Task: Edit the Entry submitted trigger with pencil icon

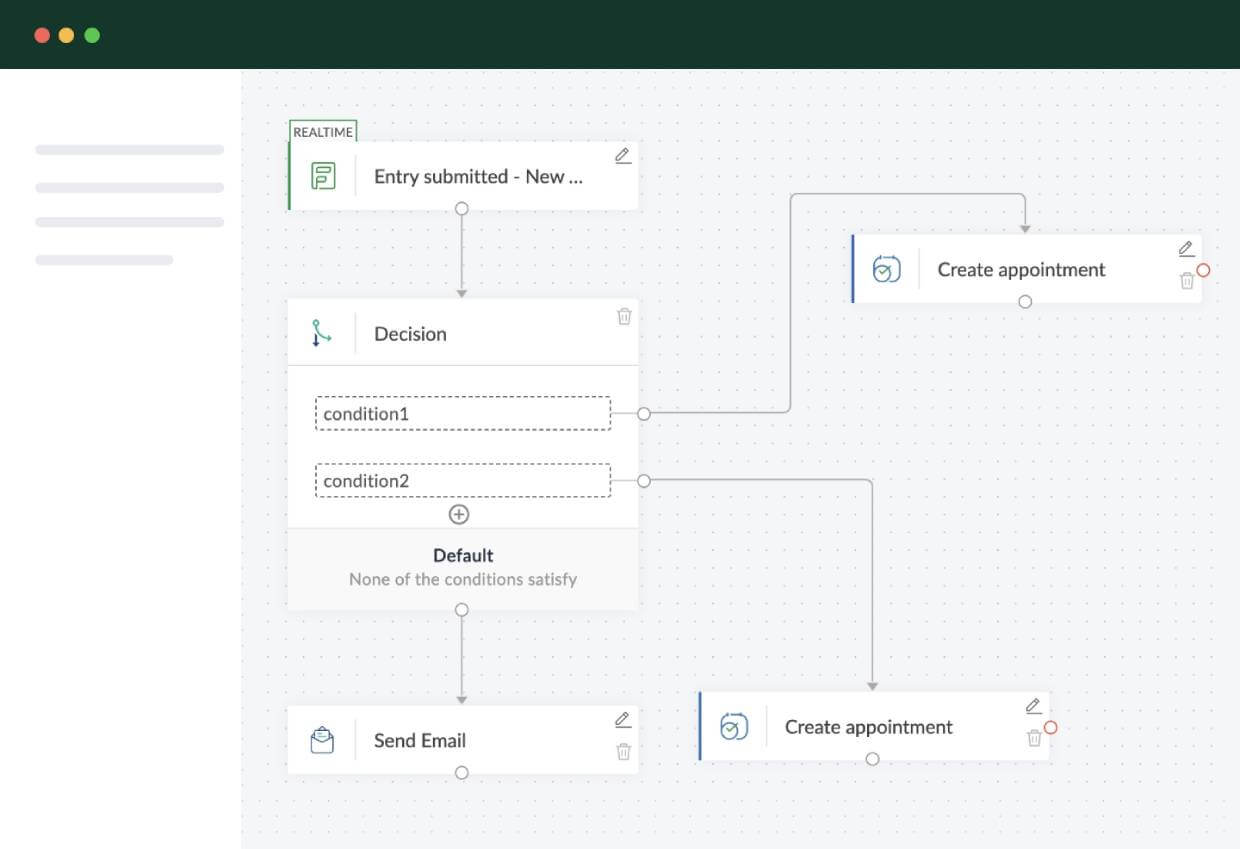Action: pyautogui.click(x=623, y=156)
